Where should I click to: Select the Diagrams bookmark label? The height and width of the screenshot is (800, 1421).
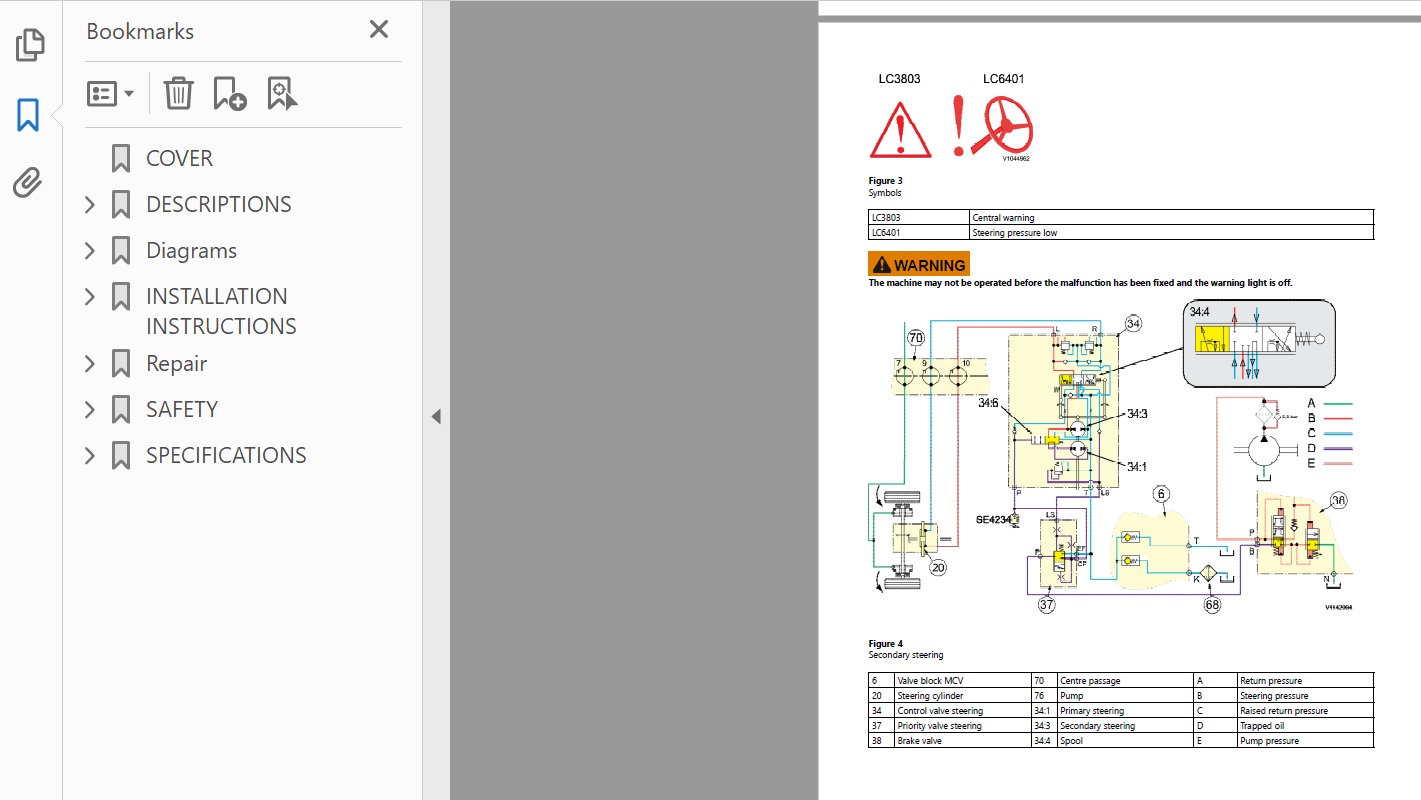click(191, 251)
